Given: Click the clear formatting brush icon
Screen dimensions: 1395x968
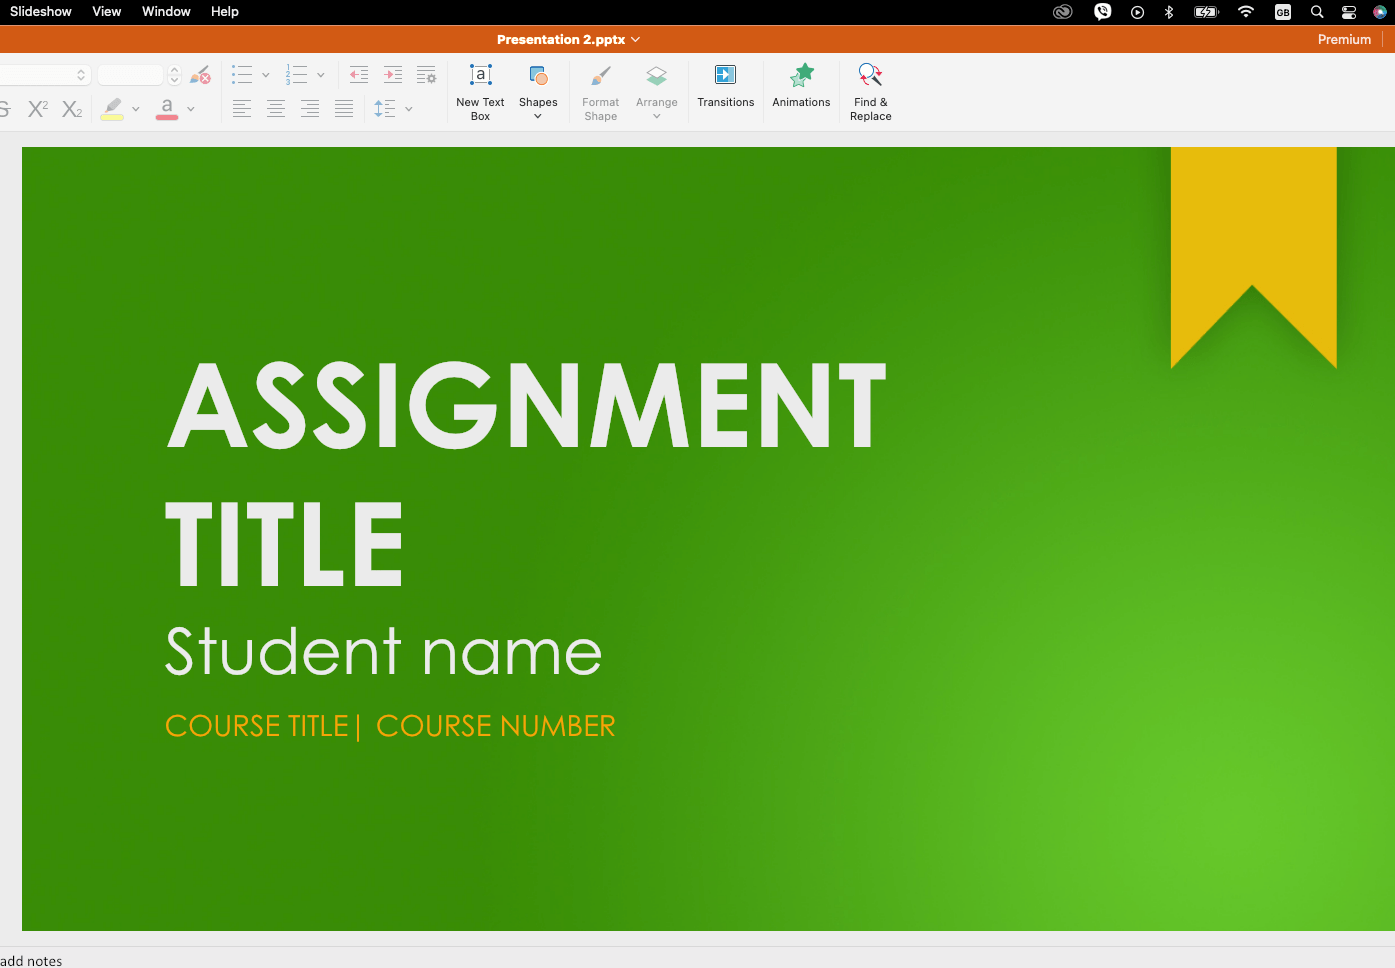Looking at the screenshot, I should point(200,75).
